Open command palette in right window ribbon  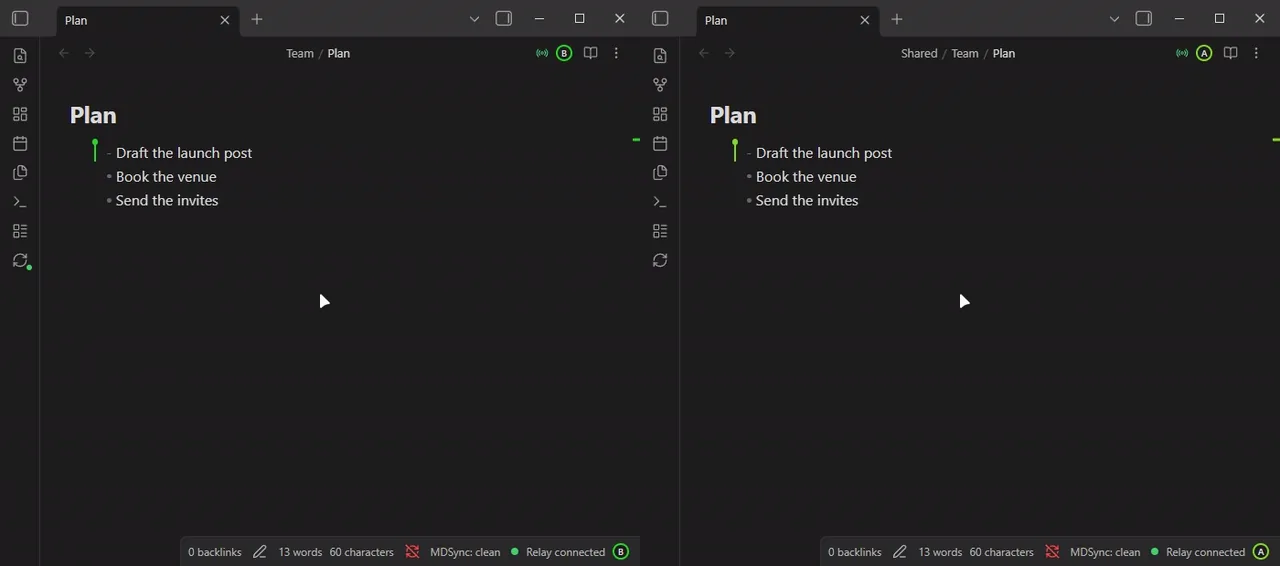660,201
